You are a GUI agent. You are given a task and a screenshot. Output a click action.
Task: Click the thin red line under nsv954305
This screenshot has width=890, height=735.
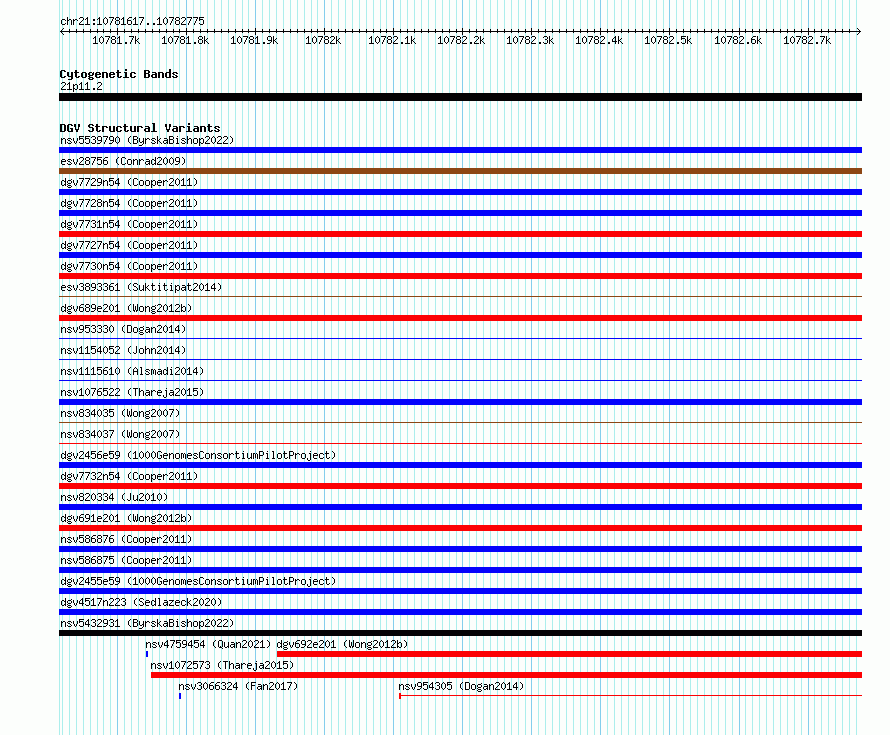point(631,696)
